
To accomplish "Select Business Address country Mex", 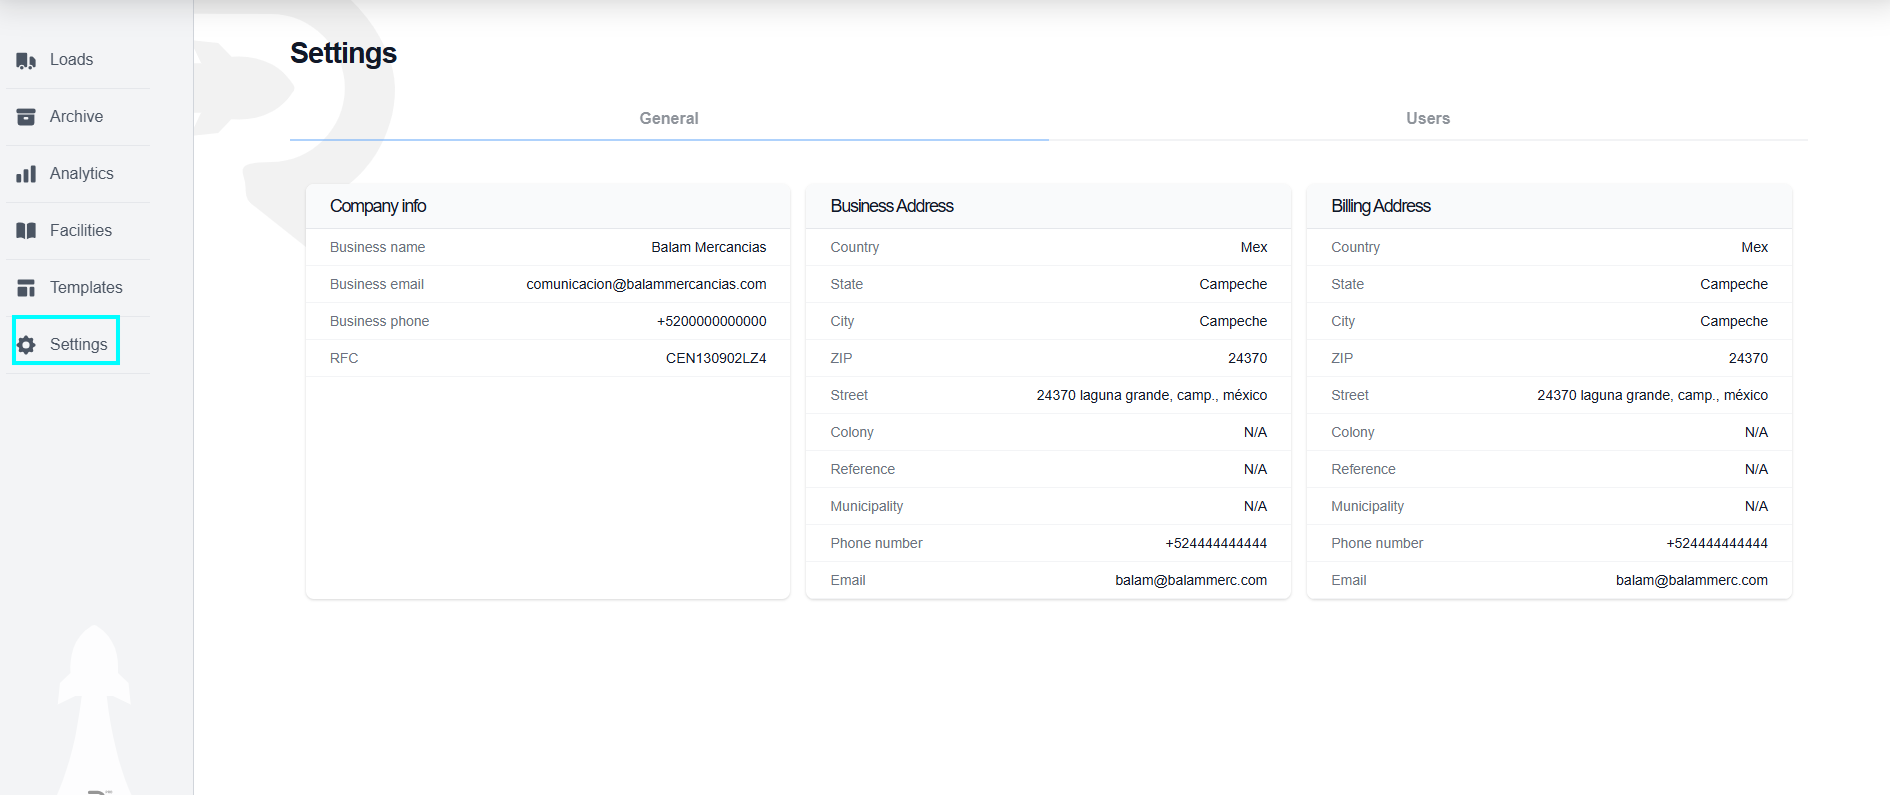I will (x=1254, y=247).
